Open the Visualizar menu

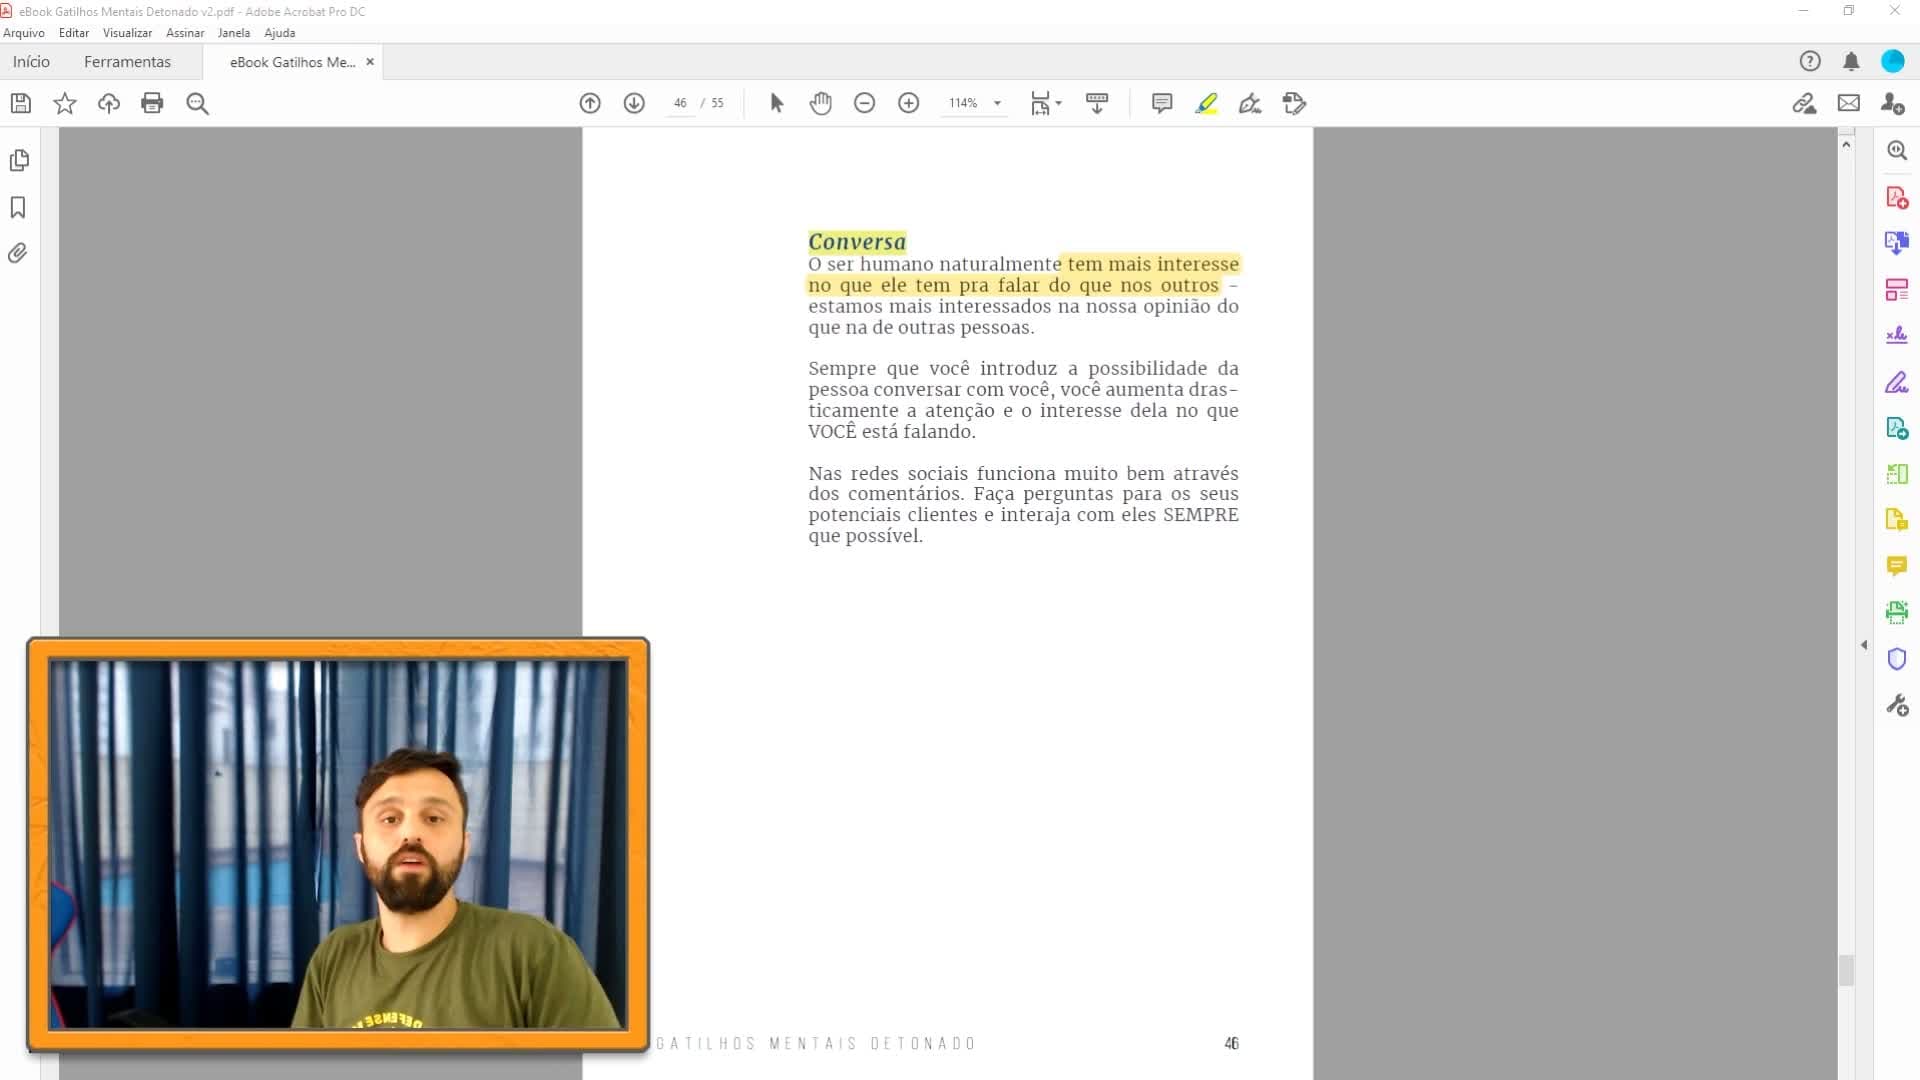tap(127, 33)
